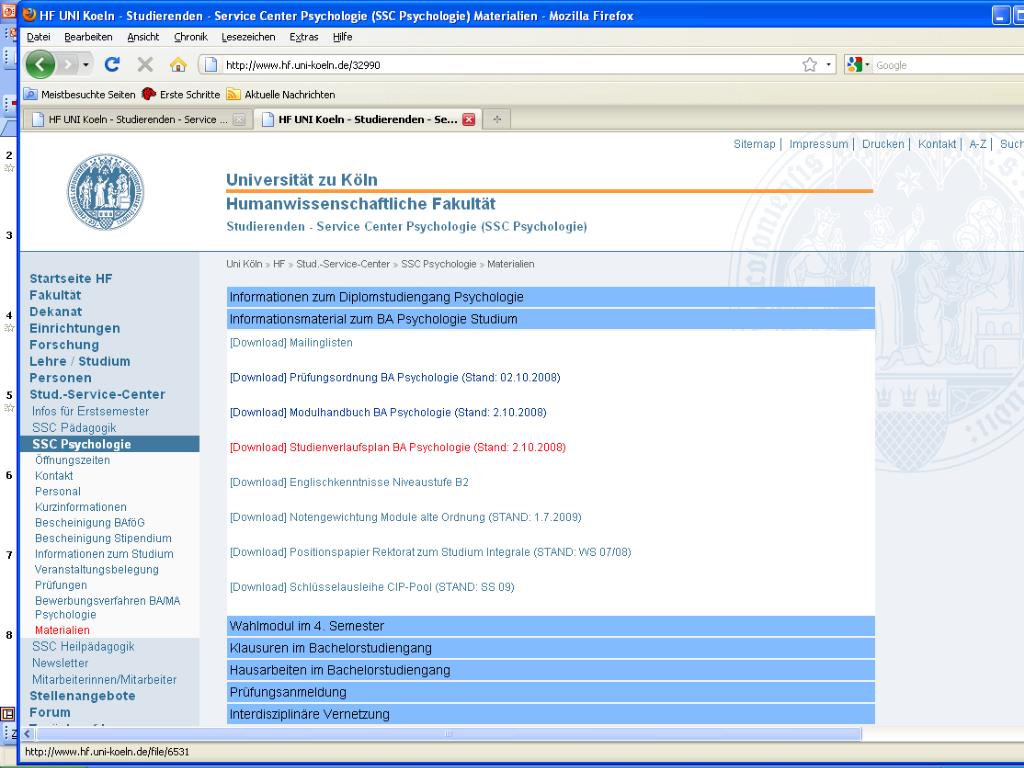Open SSC Pädagogik in sidebar
Image resolution: width=1024 pixels, height=768 pixels.
point(74,428)
